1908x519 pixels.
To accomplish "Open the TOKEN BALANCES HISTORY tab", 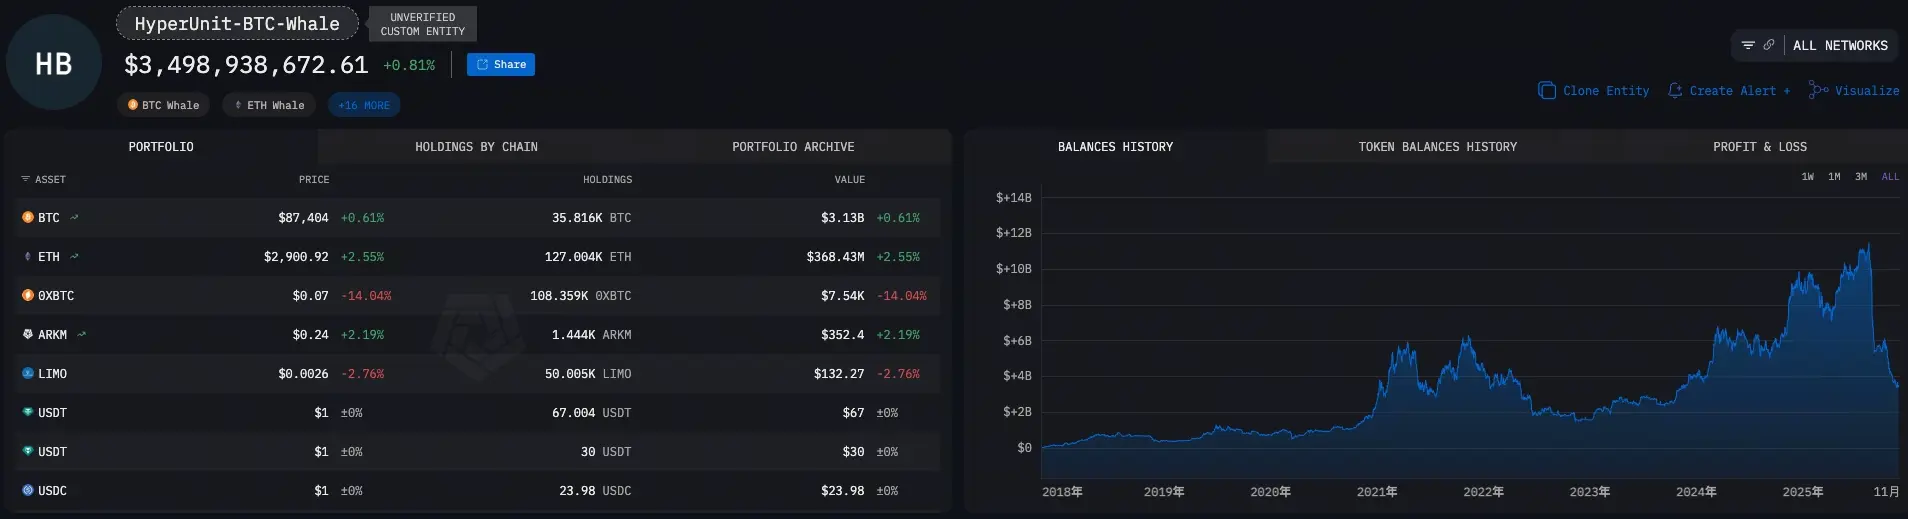I will pos(1437,147).
